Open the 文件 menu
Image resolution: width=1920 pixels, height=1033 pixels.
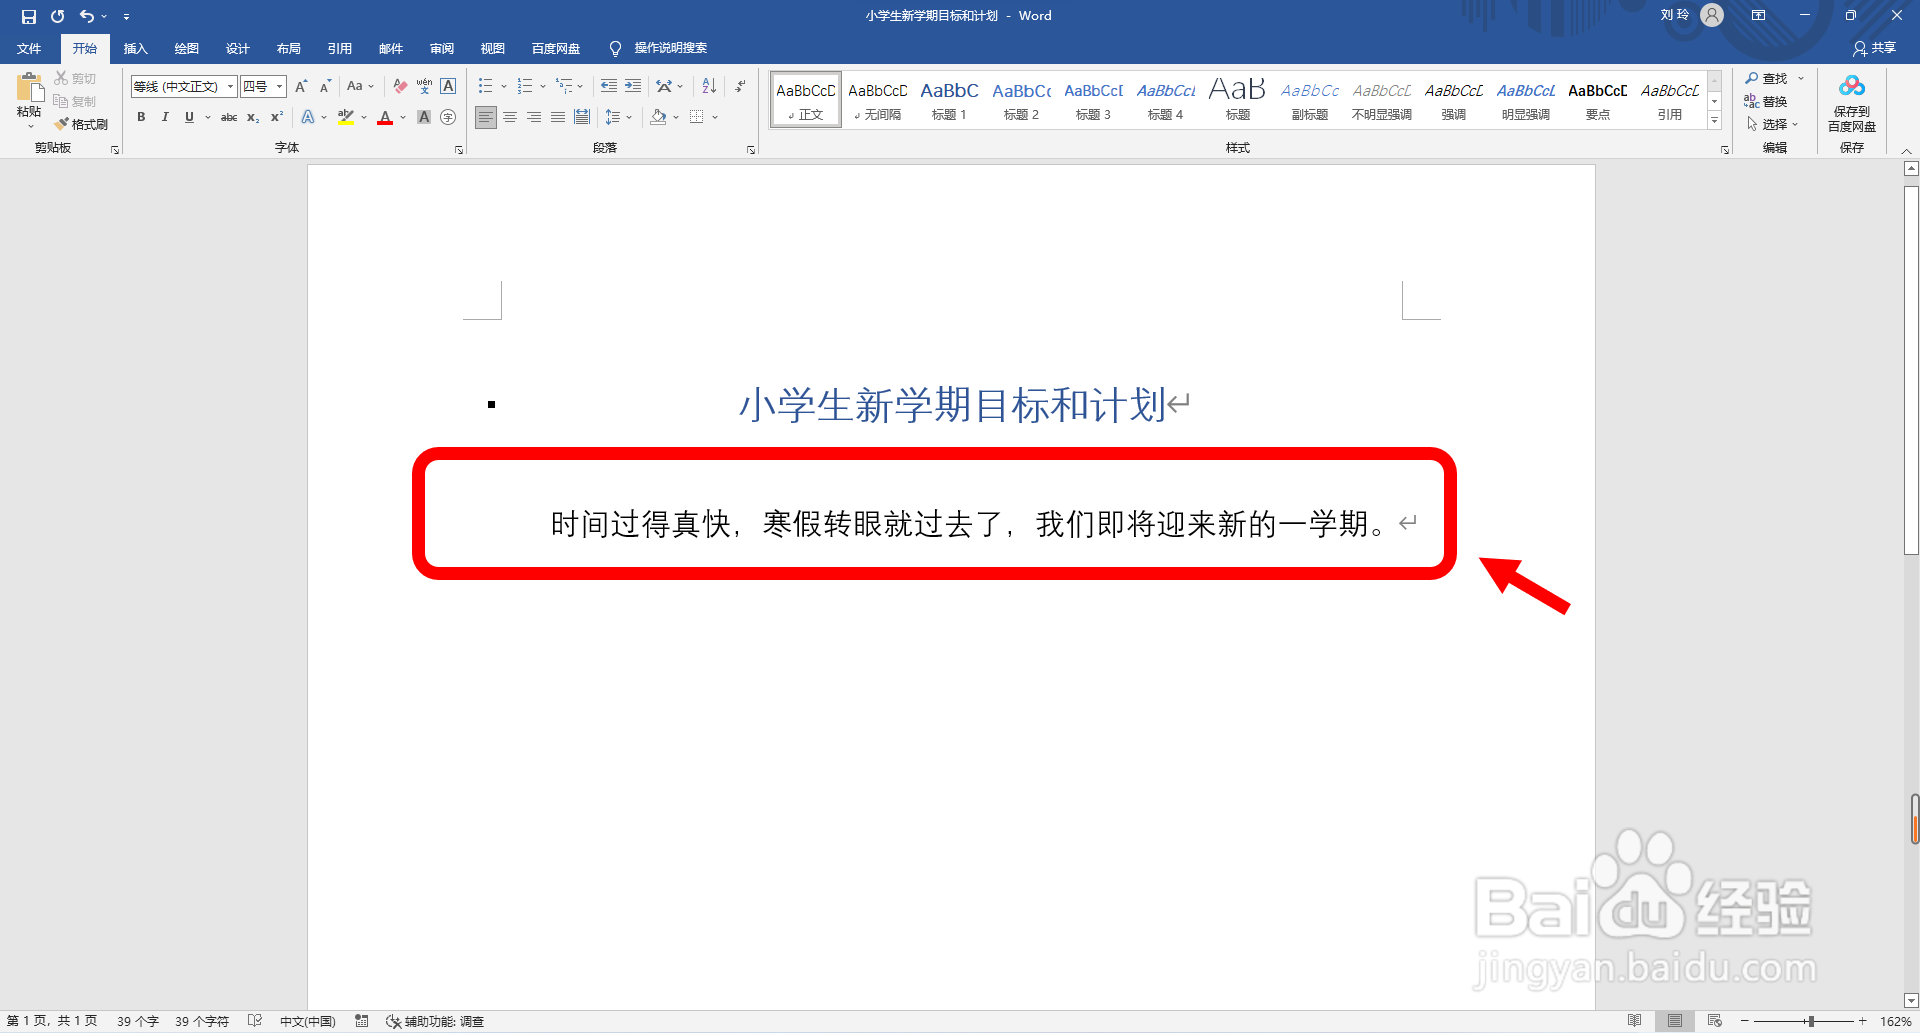coord(29,48)
